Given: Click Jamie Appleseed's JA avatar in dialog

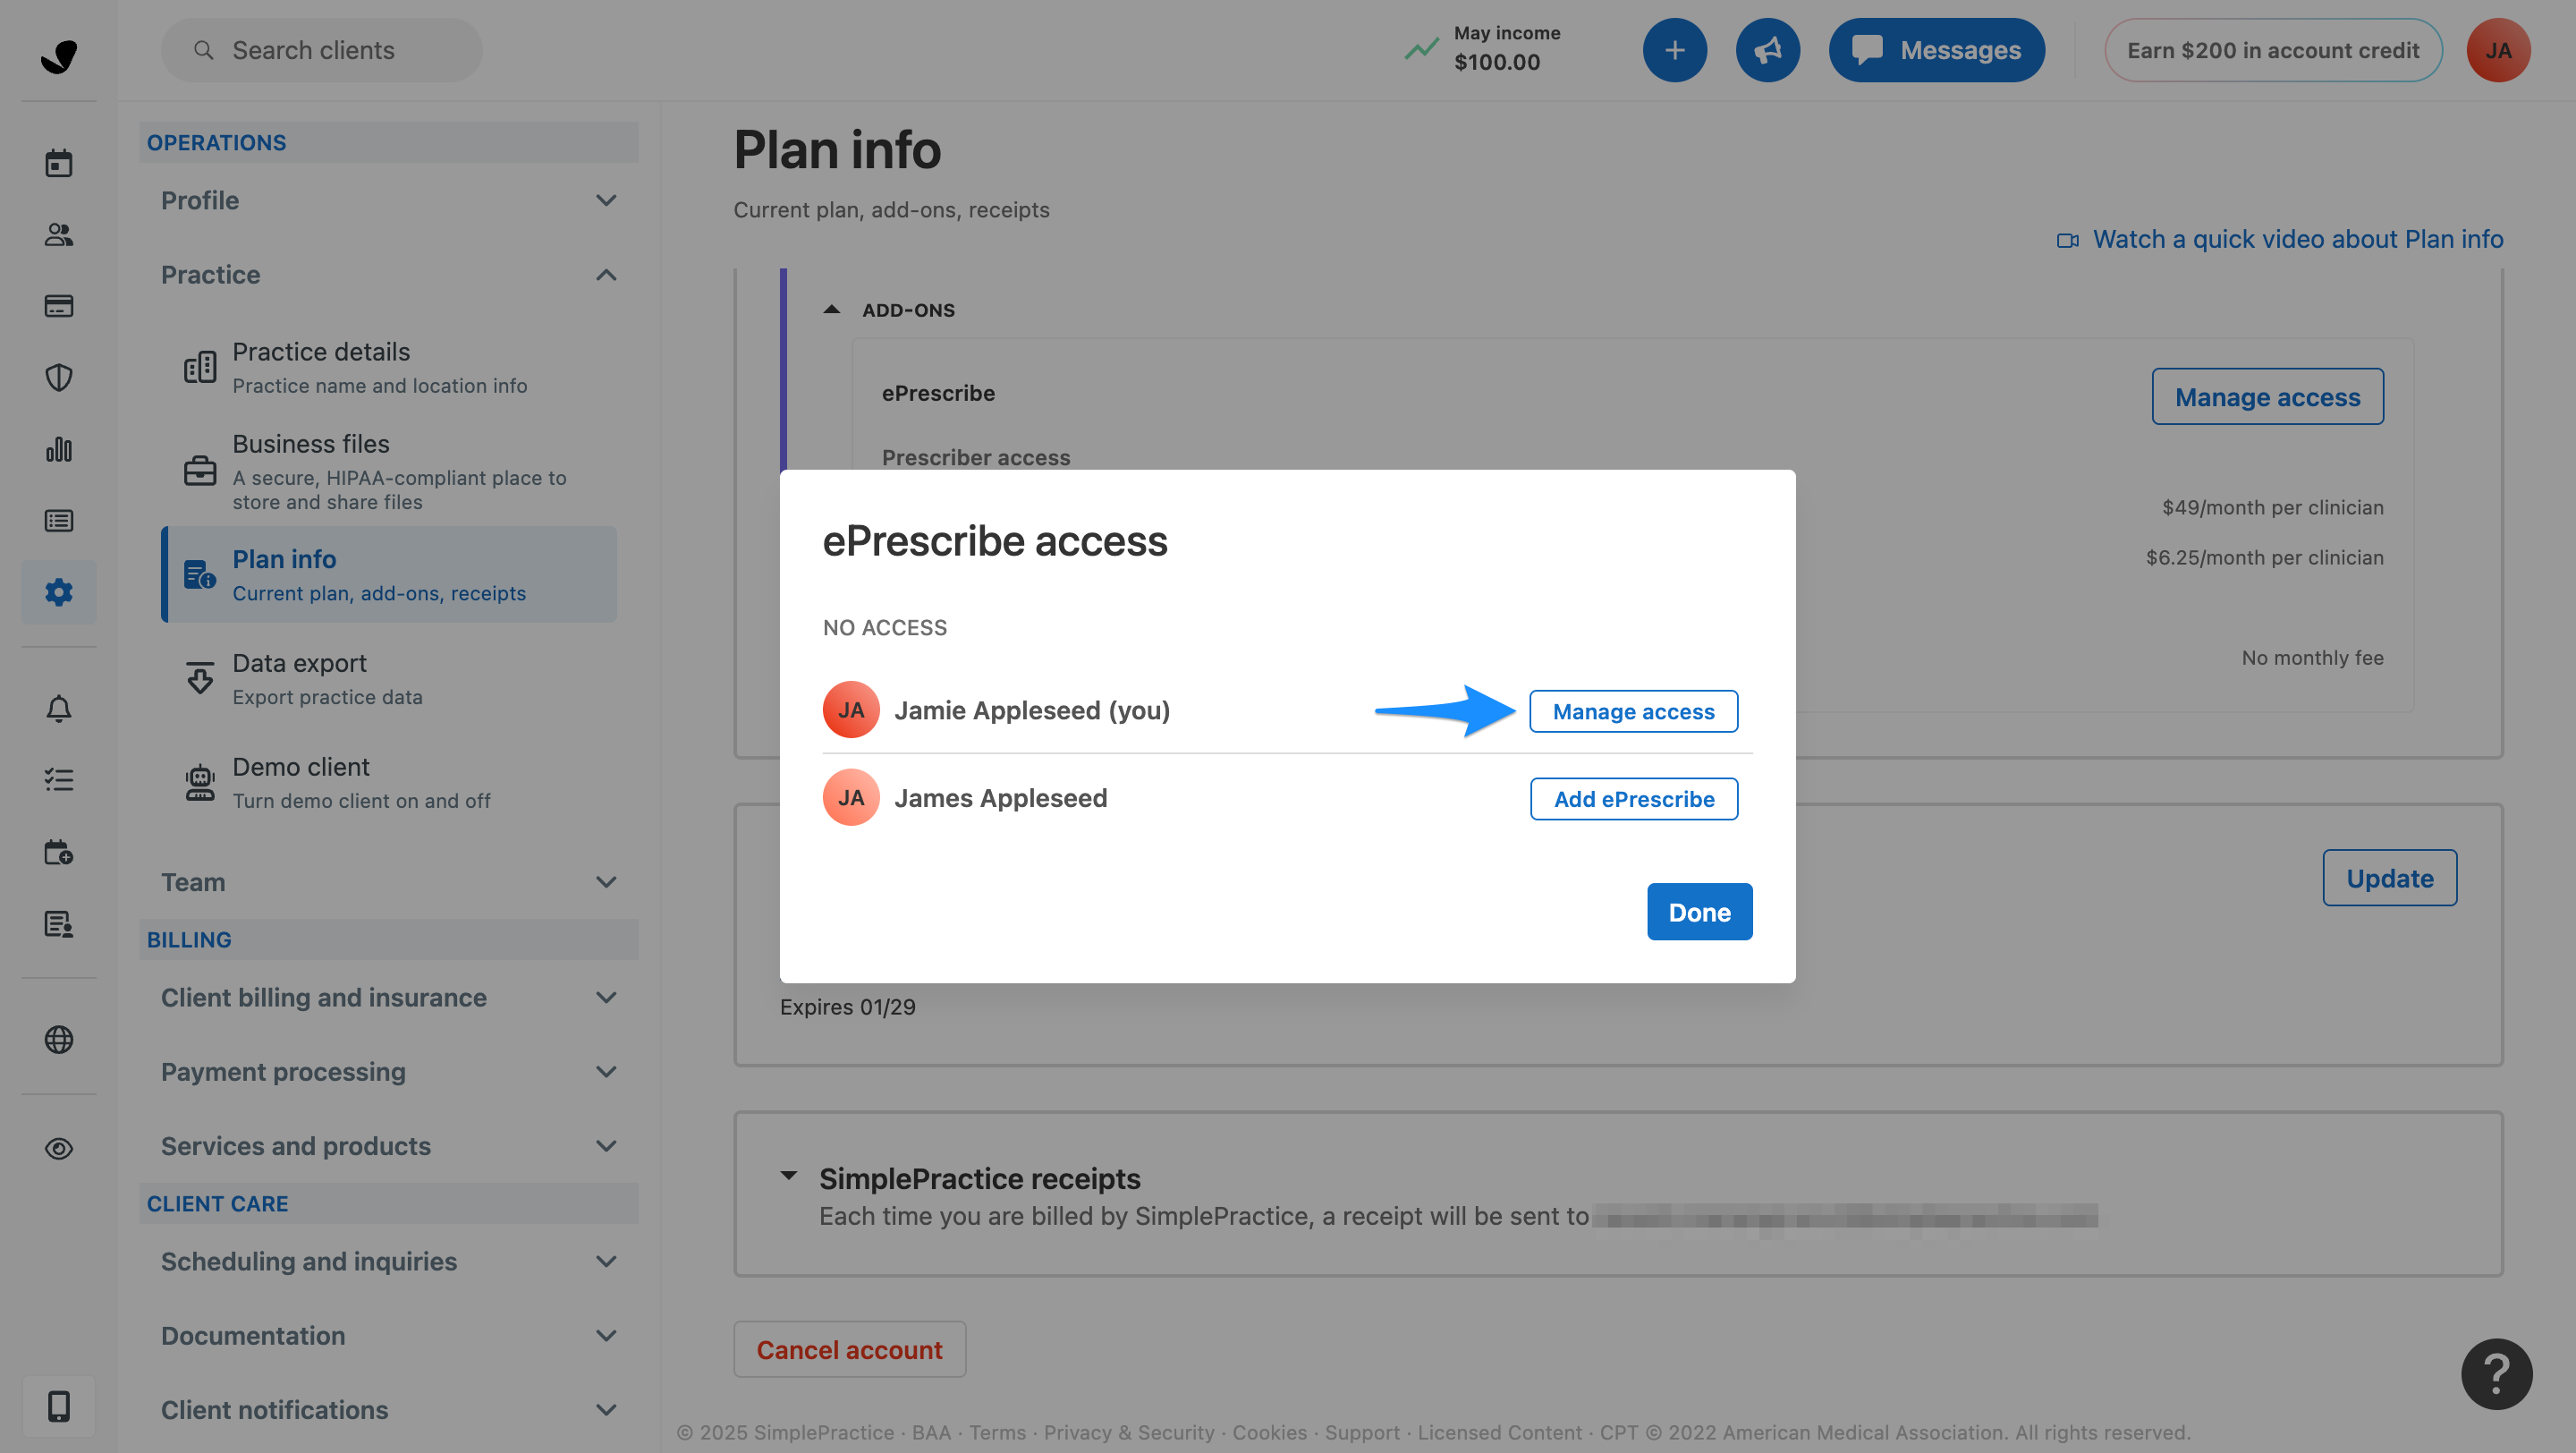Looking at the screenshot, I should click(851, 710).
